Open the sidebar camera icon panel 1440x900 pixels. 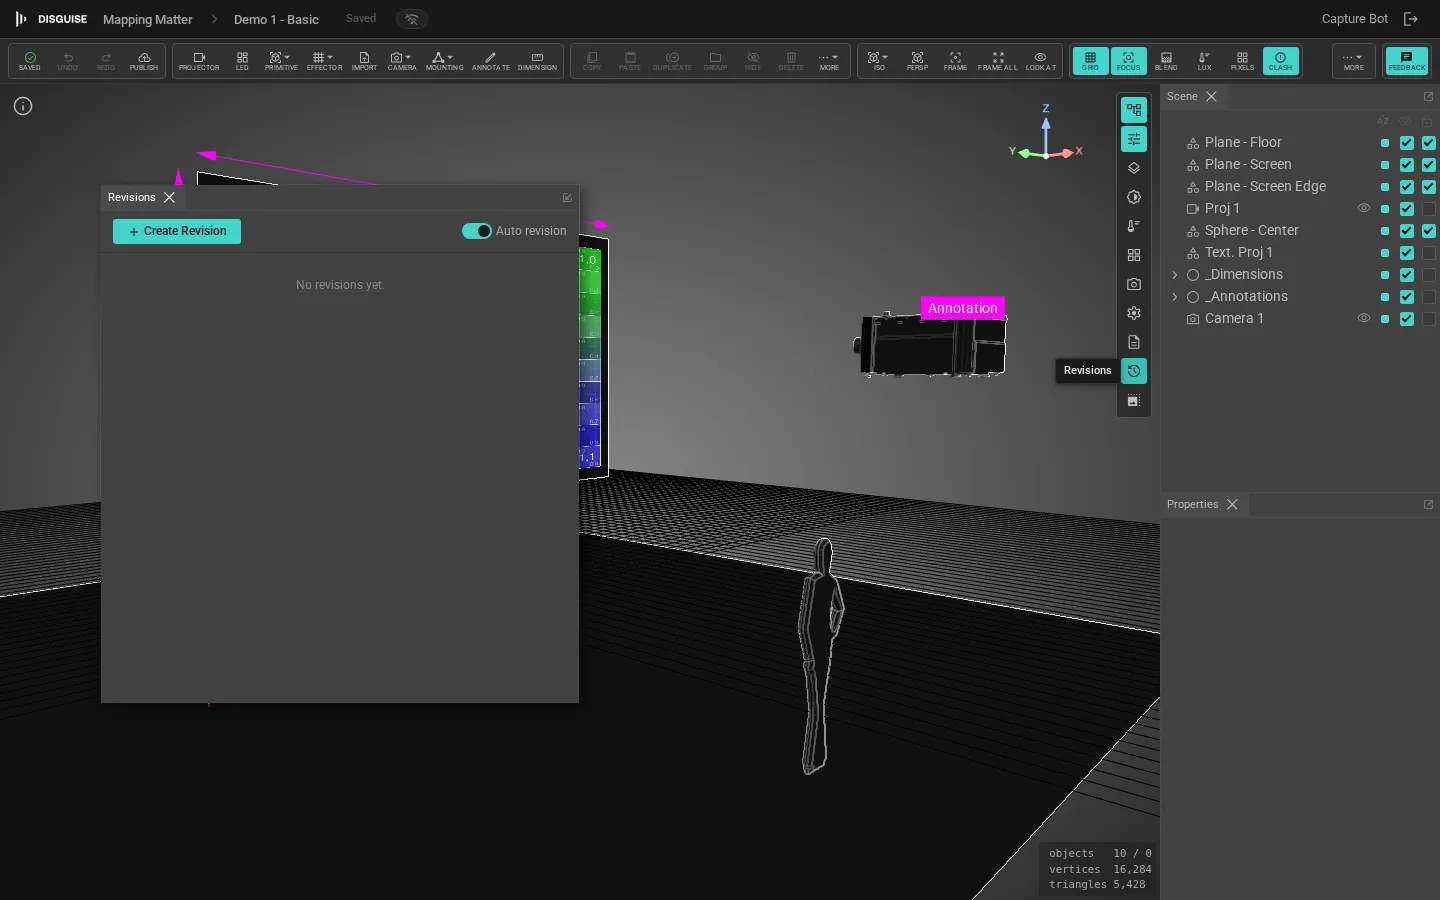pyautogui.click(x=1134, y=284)
